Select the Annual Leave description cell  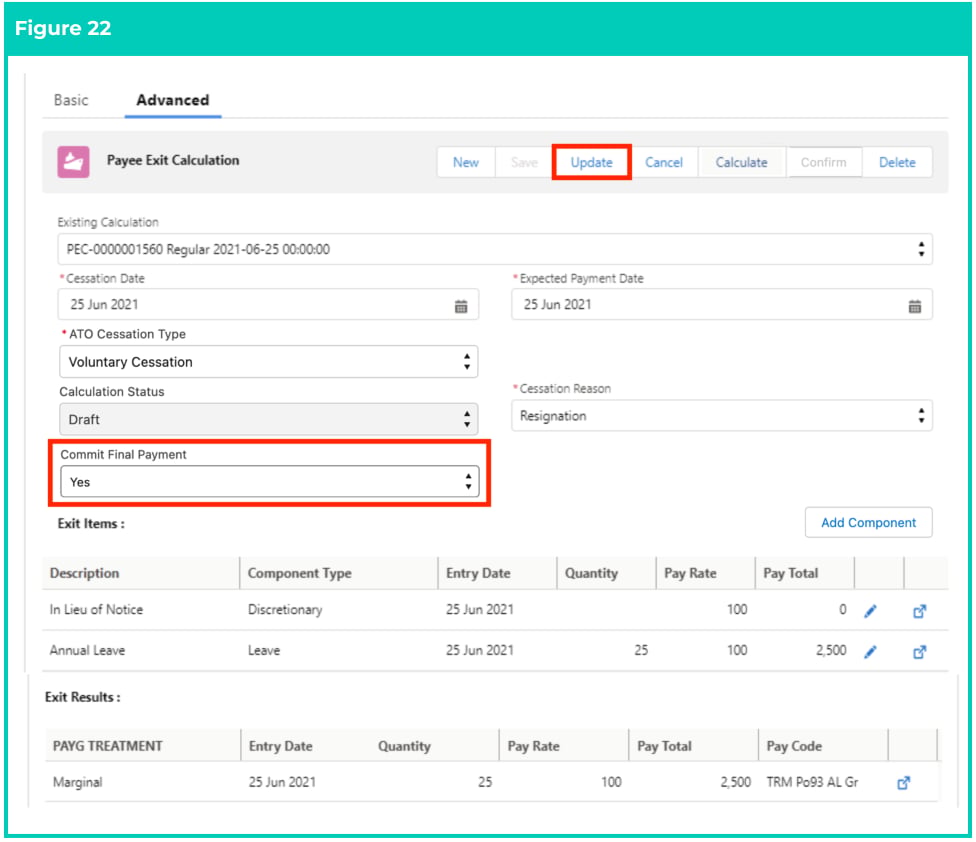[87, 650]
